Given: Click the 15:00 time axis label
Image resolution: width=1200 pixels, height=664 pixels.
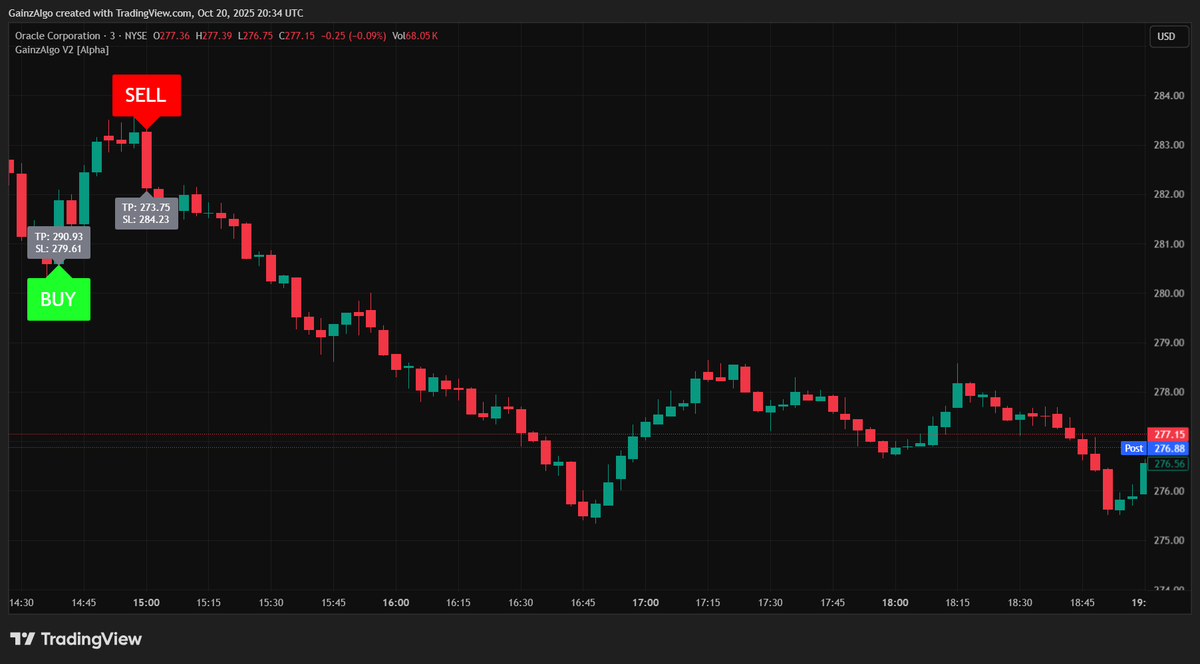Looking at the screenshot, I should (x=146, y=603).
